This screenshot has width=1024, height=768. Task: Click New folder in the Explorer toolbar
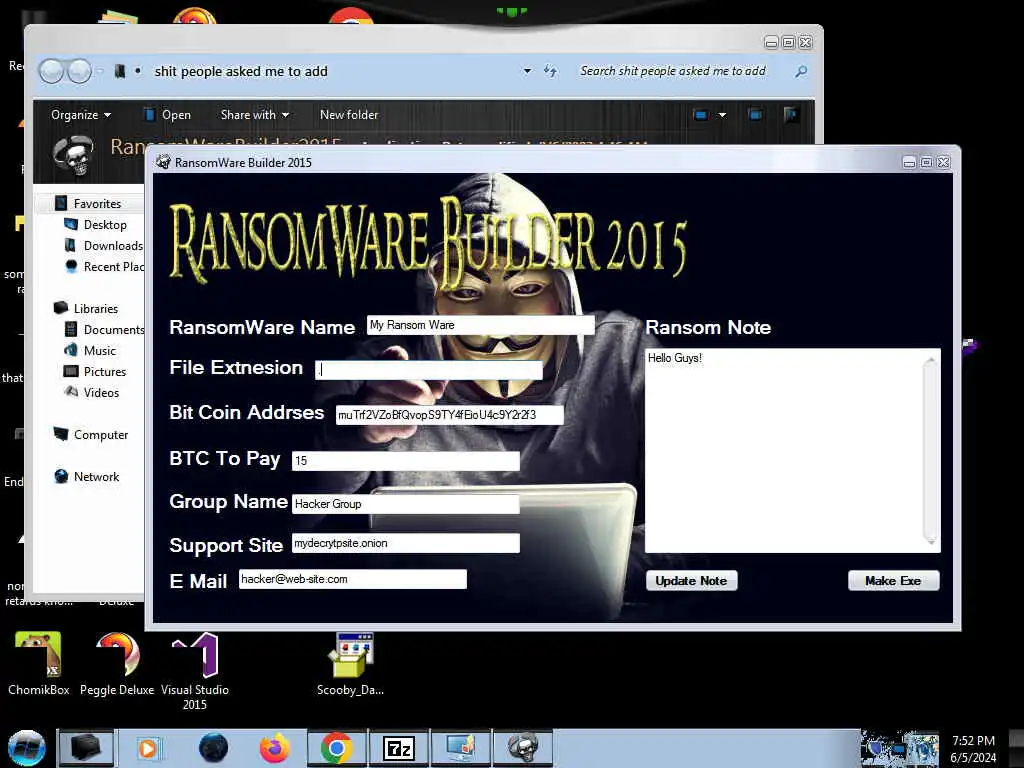click(349, 115)
